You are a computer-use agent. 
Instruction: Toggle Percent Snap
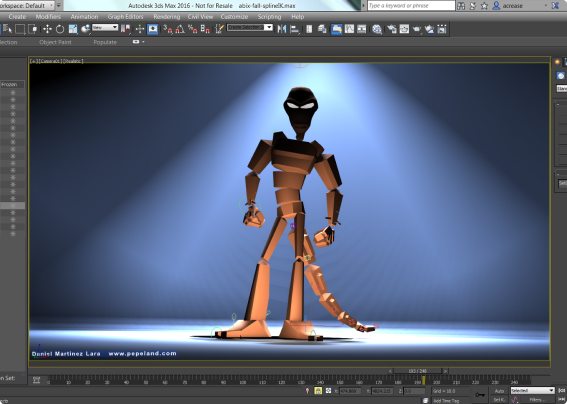192,29
